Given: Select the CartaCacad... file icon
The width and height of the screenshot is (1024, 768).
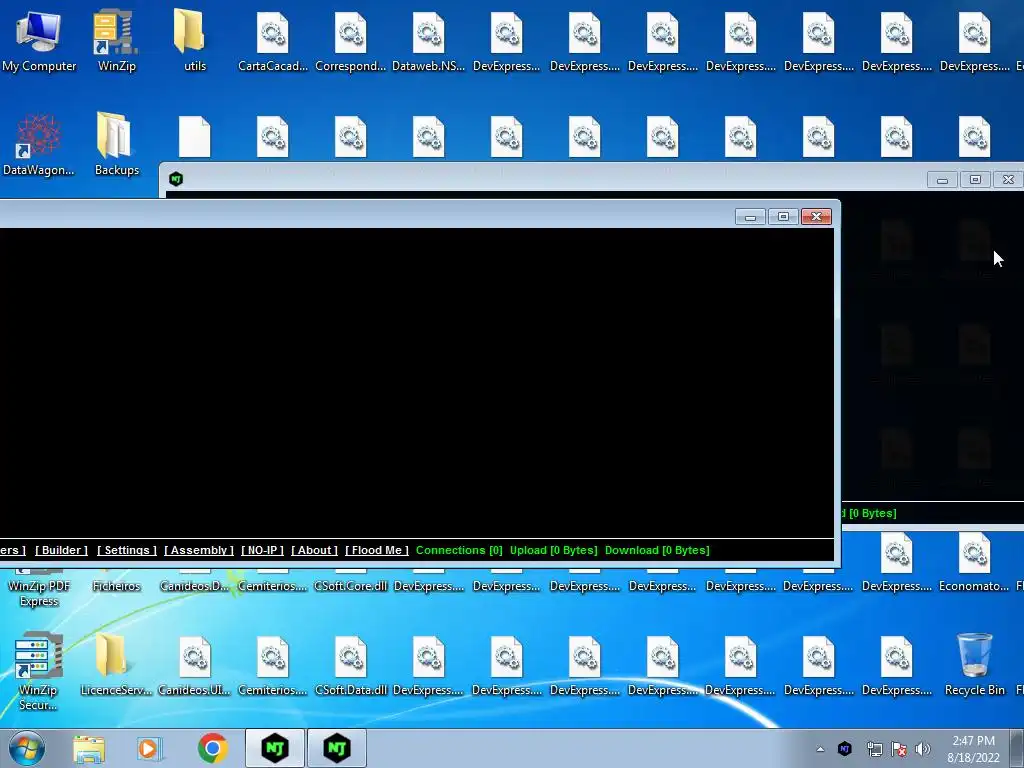Looking at the screenshot, I should pos(272,40).
